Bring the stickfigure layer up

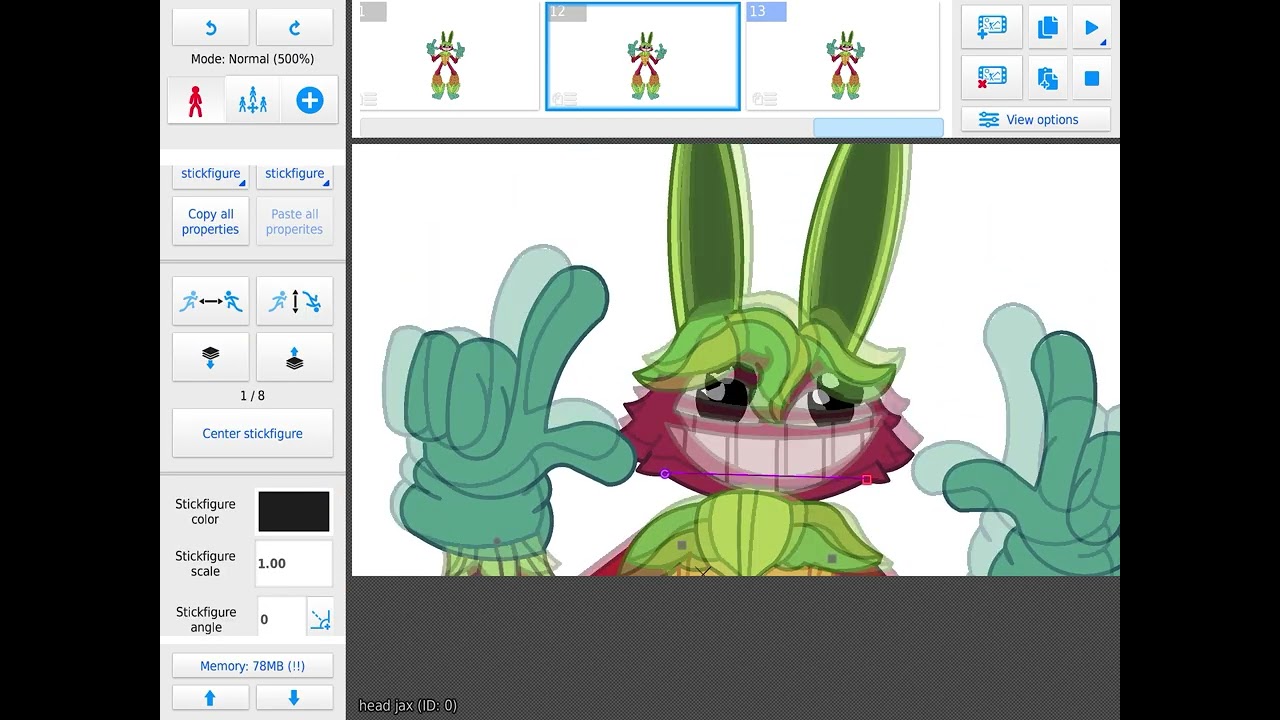tap(294, 358)
